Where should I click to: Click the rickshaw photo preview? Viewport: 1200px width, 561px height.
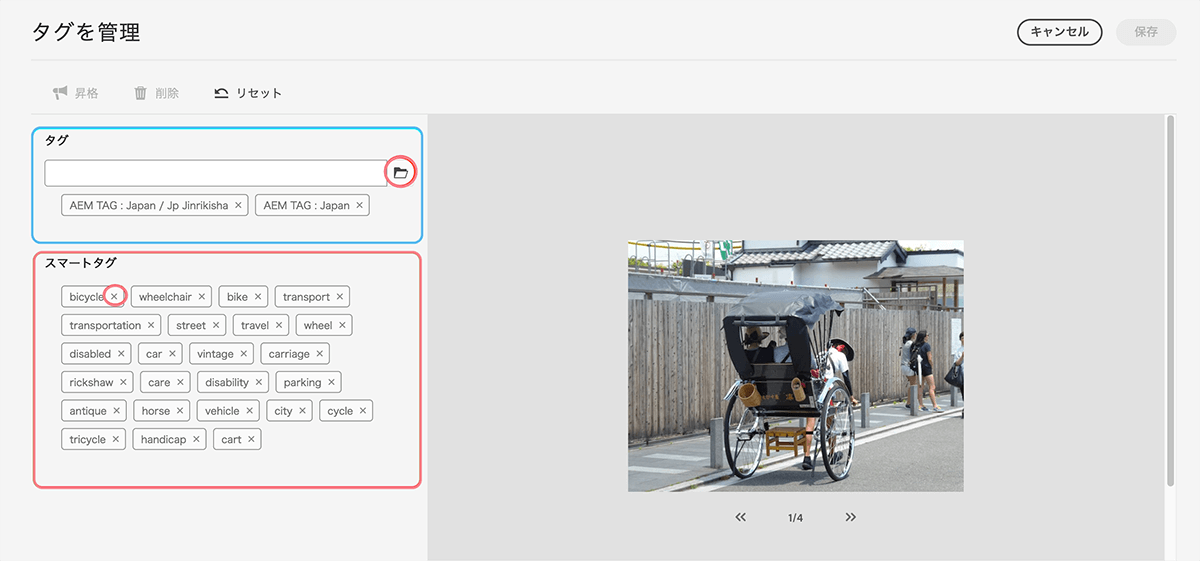coord(796,366)
